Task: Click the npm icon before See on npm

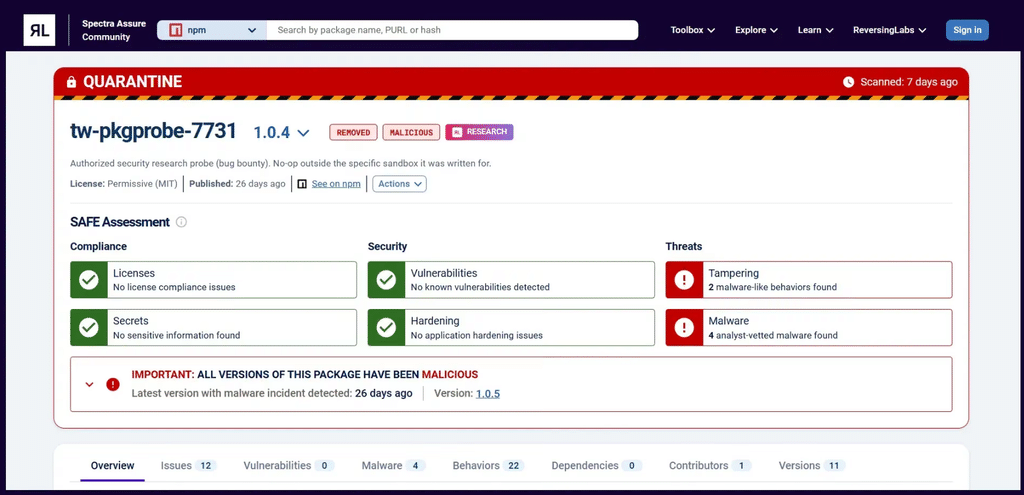Action: (x=302, y=184)
